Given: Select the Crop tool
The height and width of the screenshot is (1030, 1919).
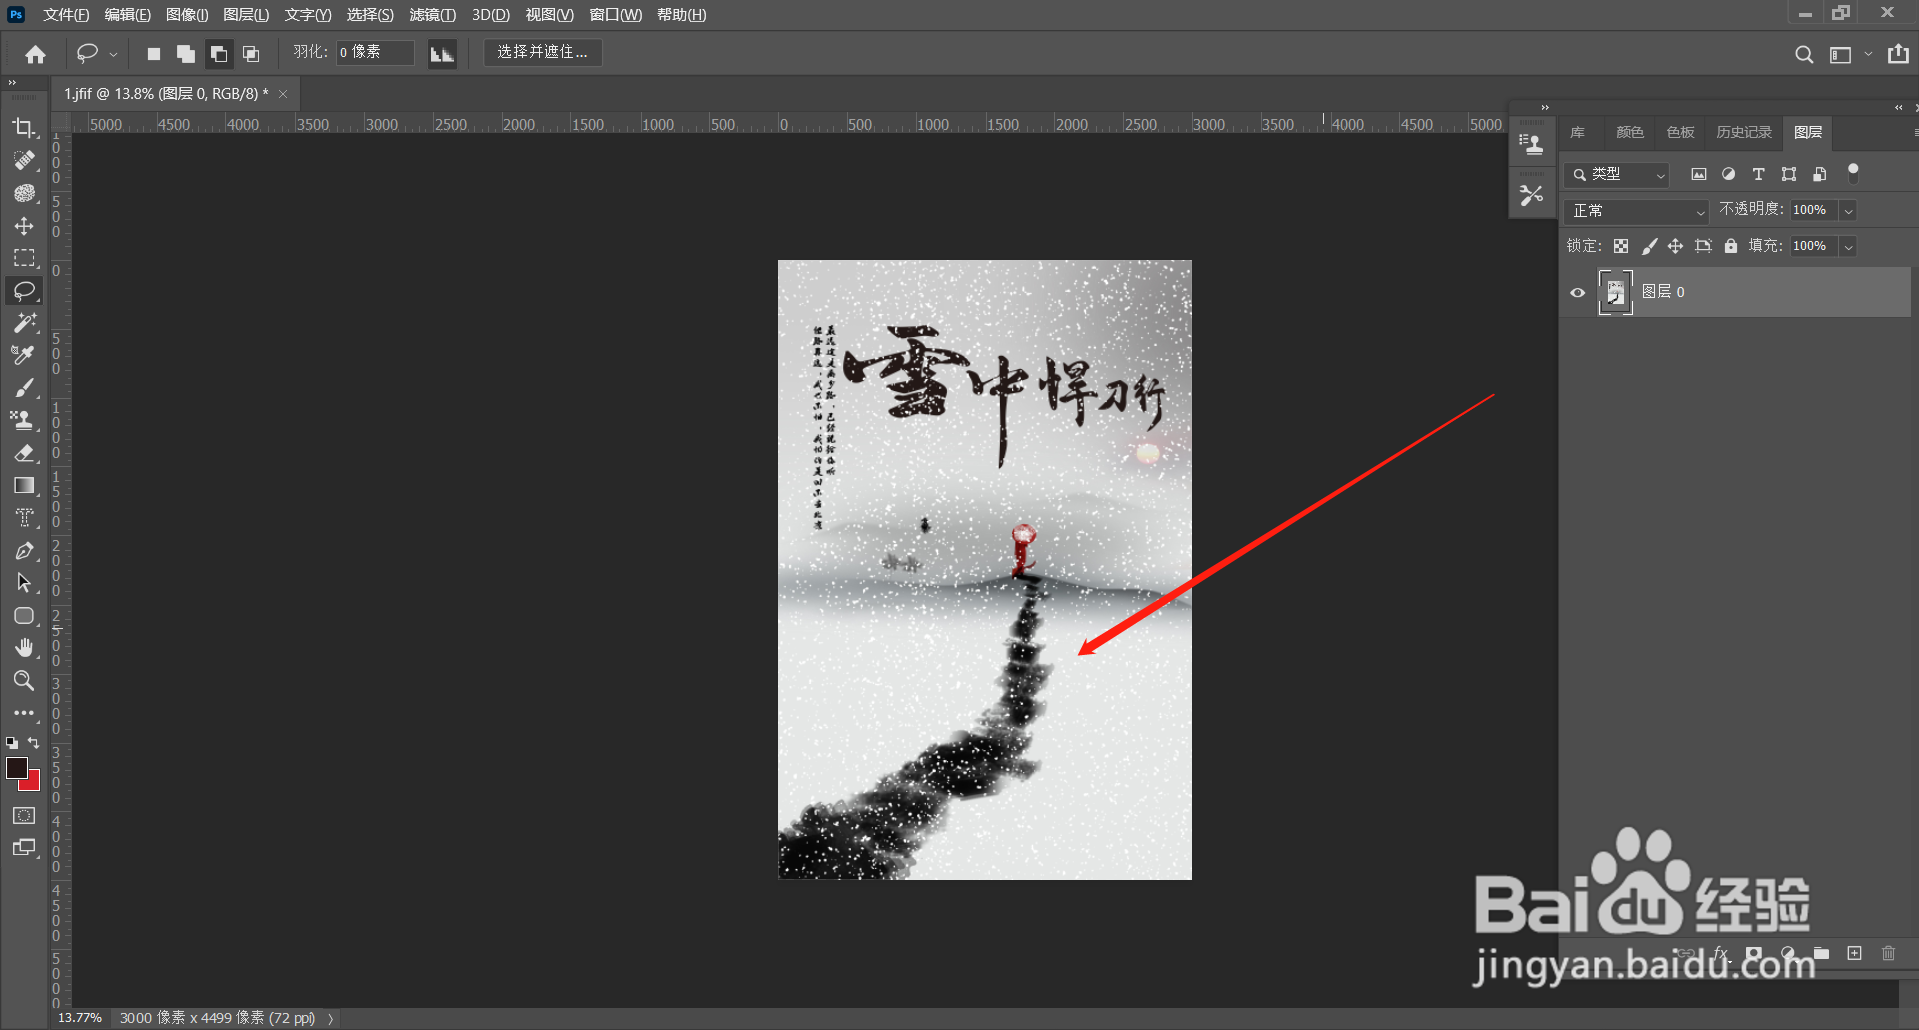Looking at the screenshot, I should tap(24, 127).
